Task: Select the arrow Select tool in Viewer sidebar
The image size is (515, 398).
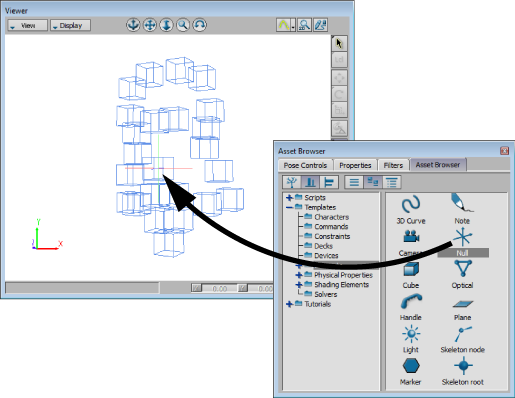Action: [x=339, y=44]
